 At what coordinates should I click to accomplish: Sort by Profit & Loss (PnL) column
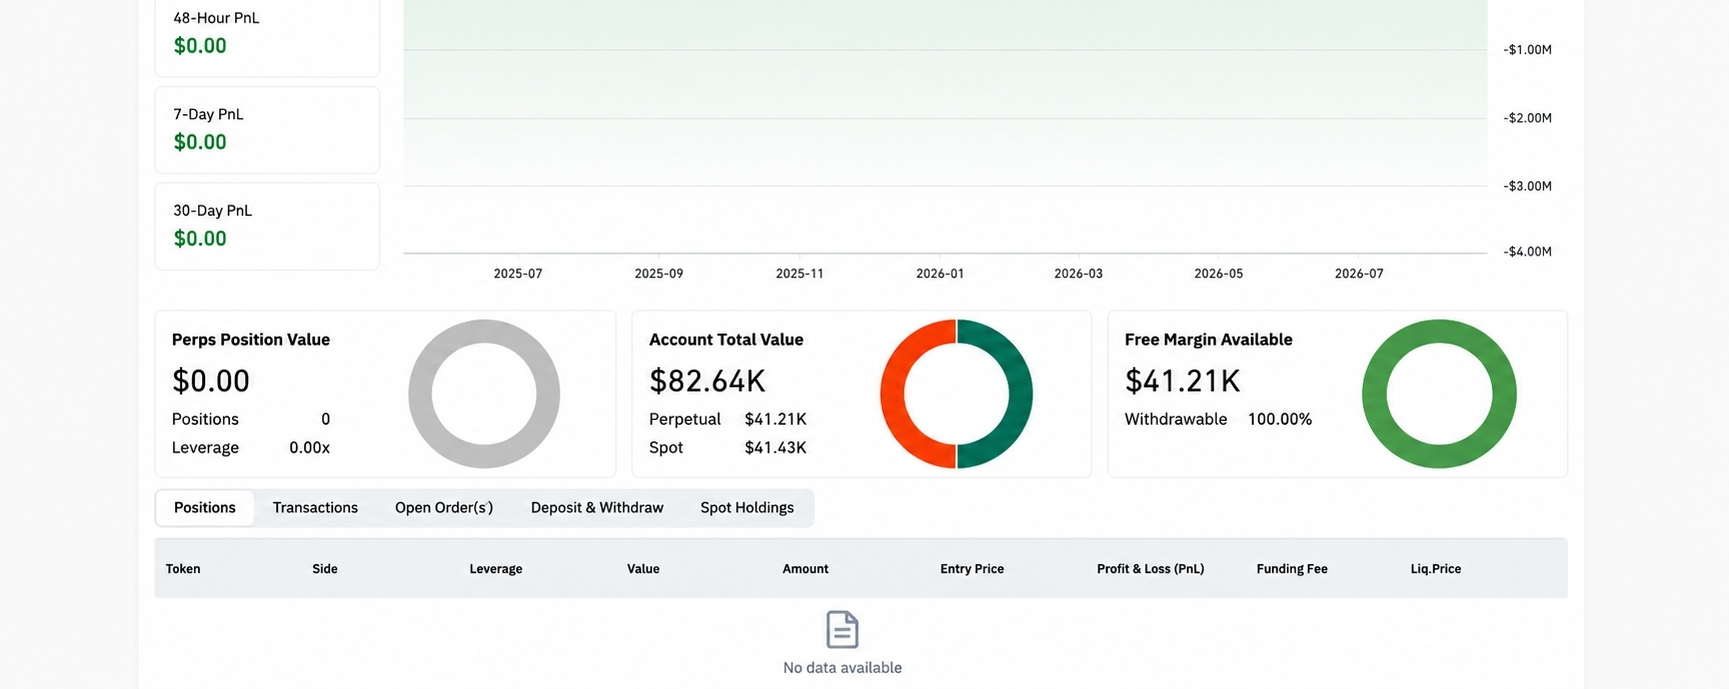[x=1150, y=569]
